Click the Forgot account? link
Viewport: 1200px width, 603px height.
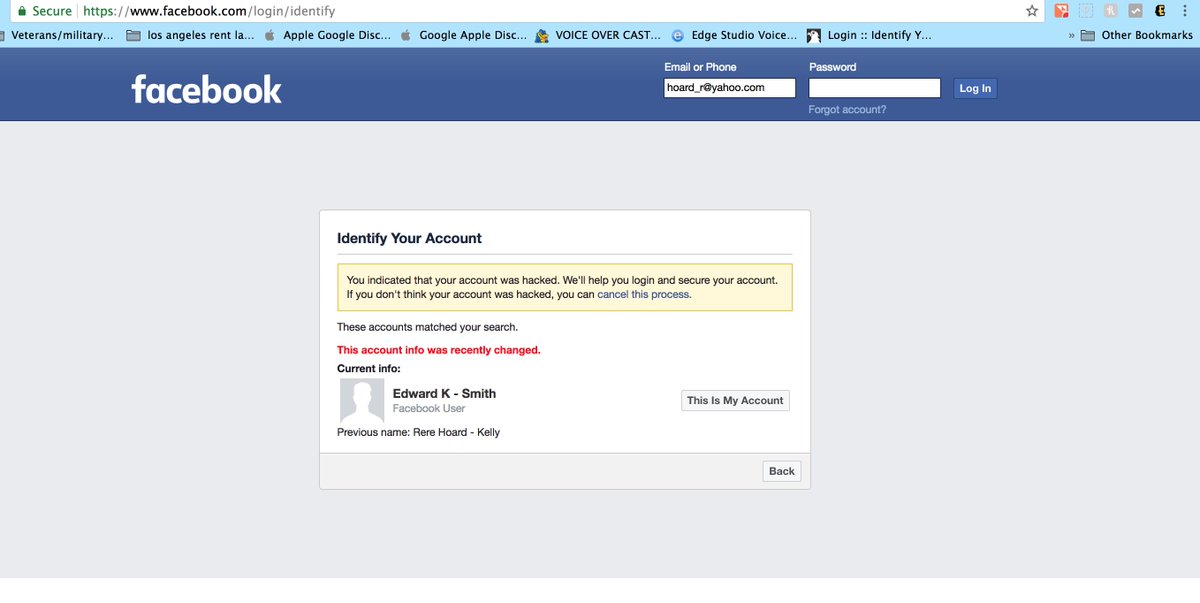[x=847, y=110]
